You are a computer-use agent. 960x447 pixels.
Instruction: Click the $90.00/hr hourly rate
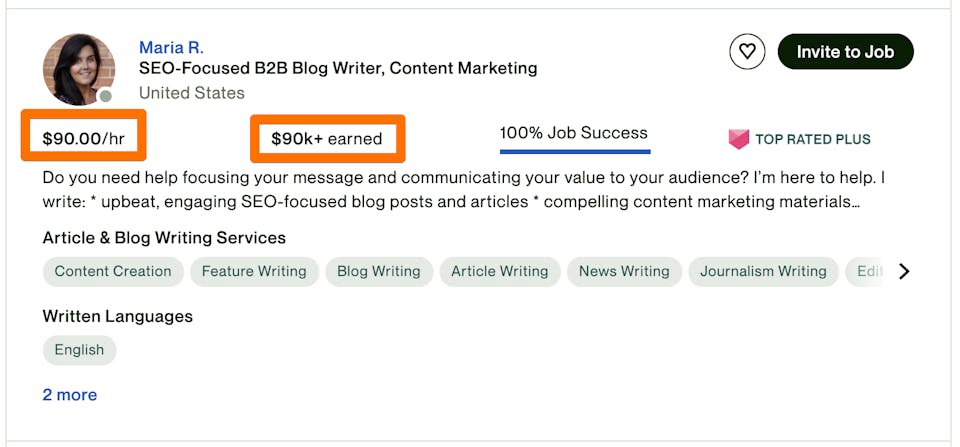[84, 139]
